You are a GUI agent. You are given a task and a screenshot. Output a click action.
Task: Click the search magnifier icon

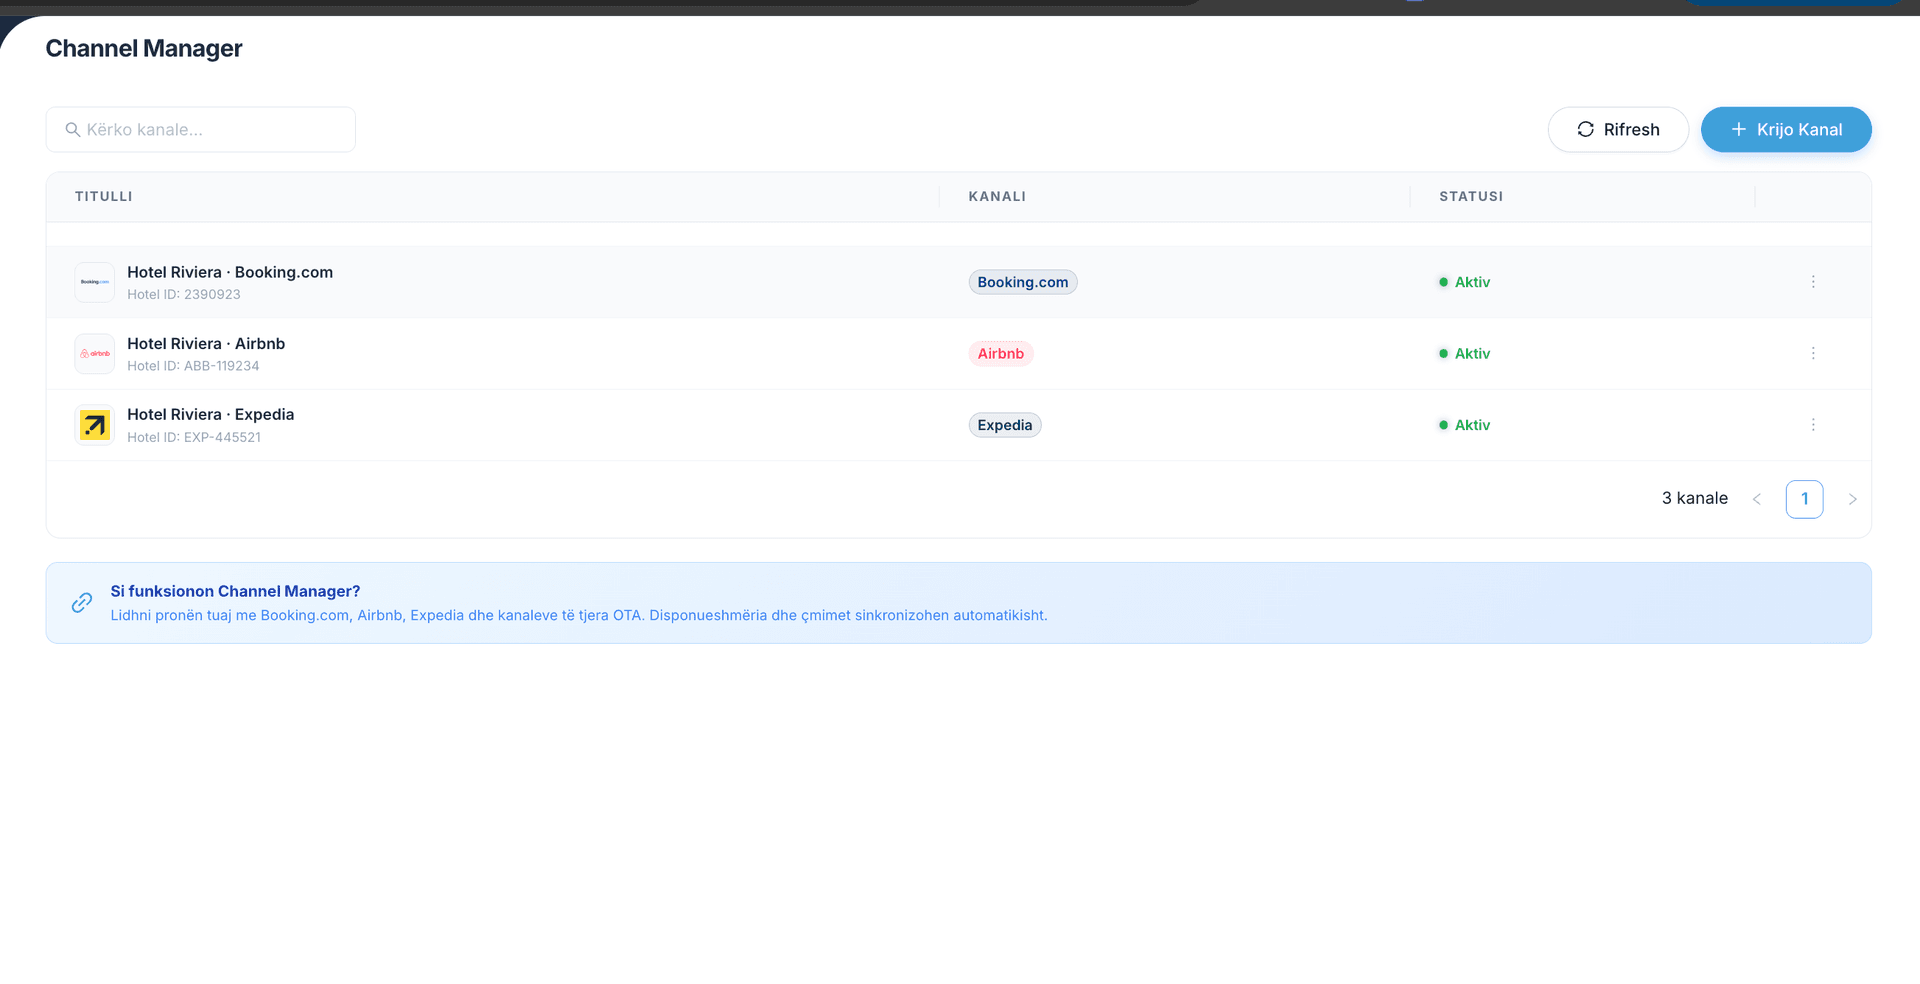coord(73,130)
